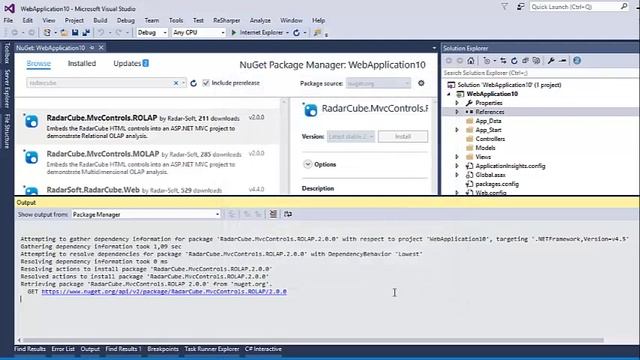Open the File menu
This screenshot has height=360, width=640.
point(8,20)
